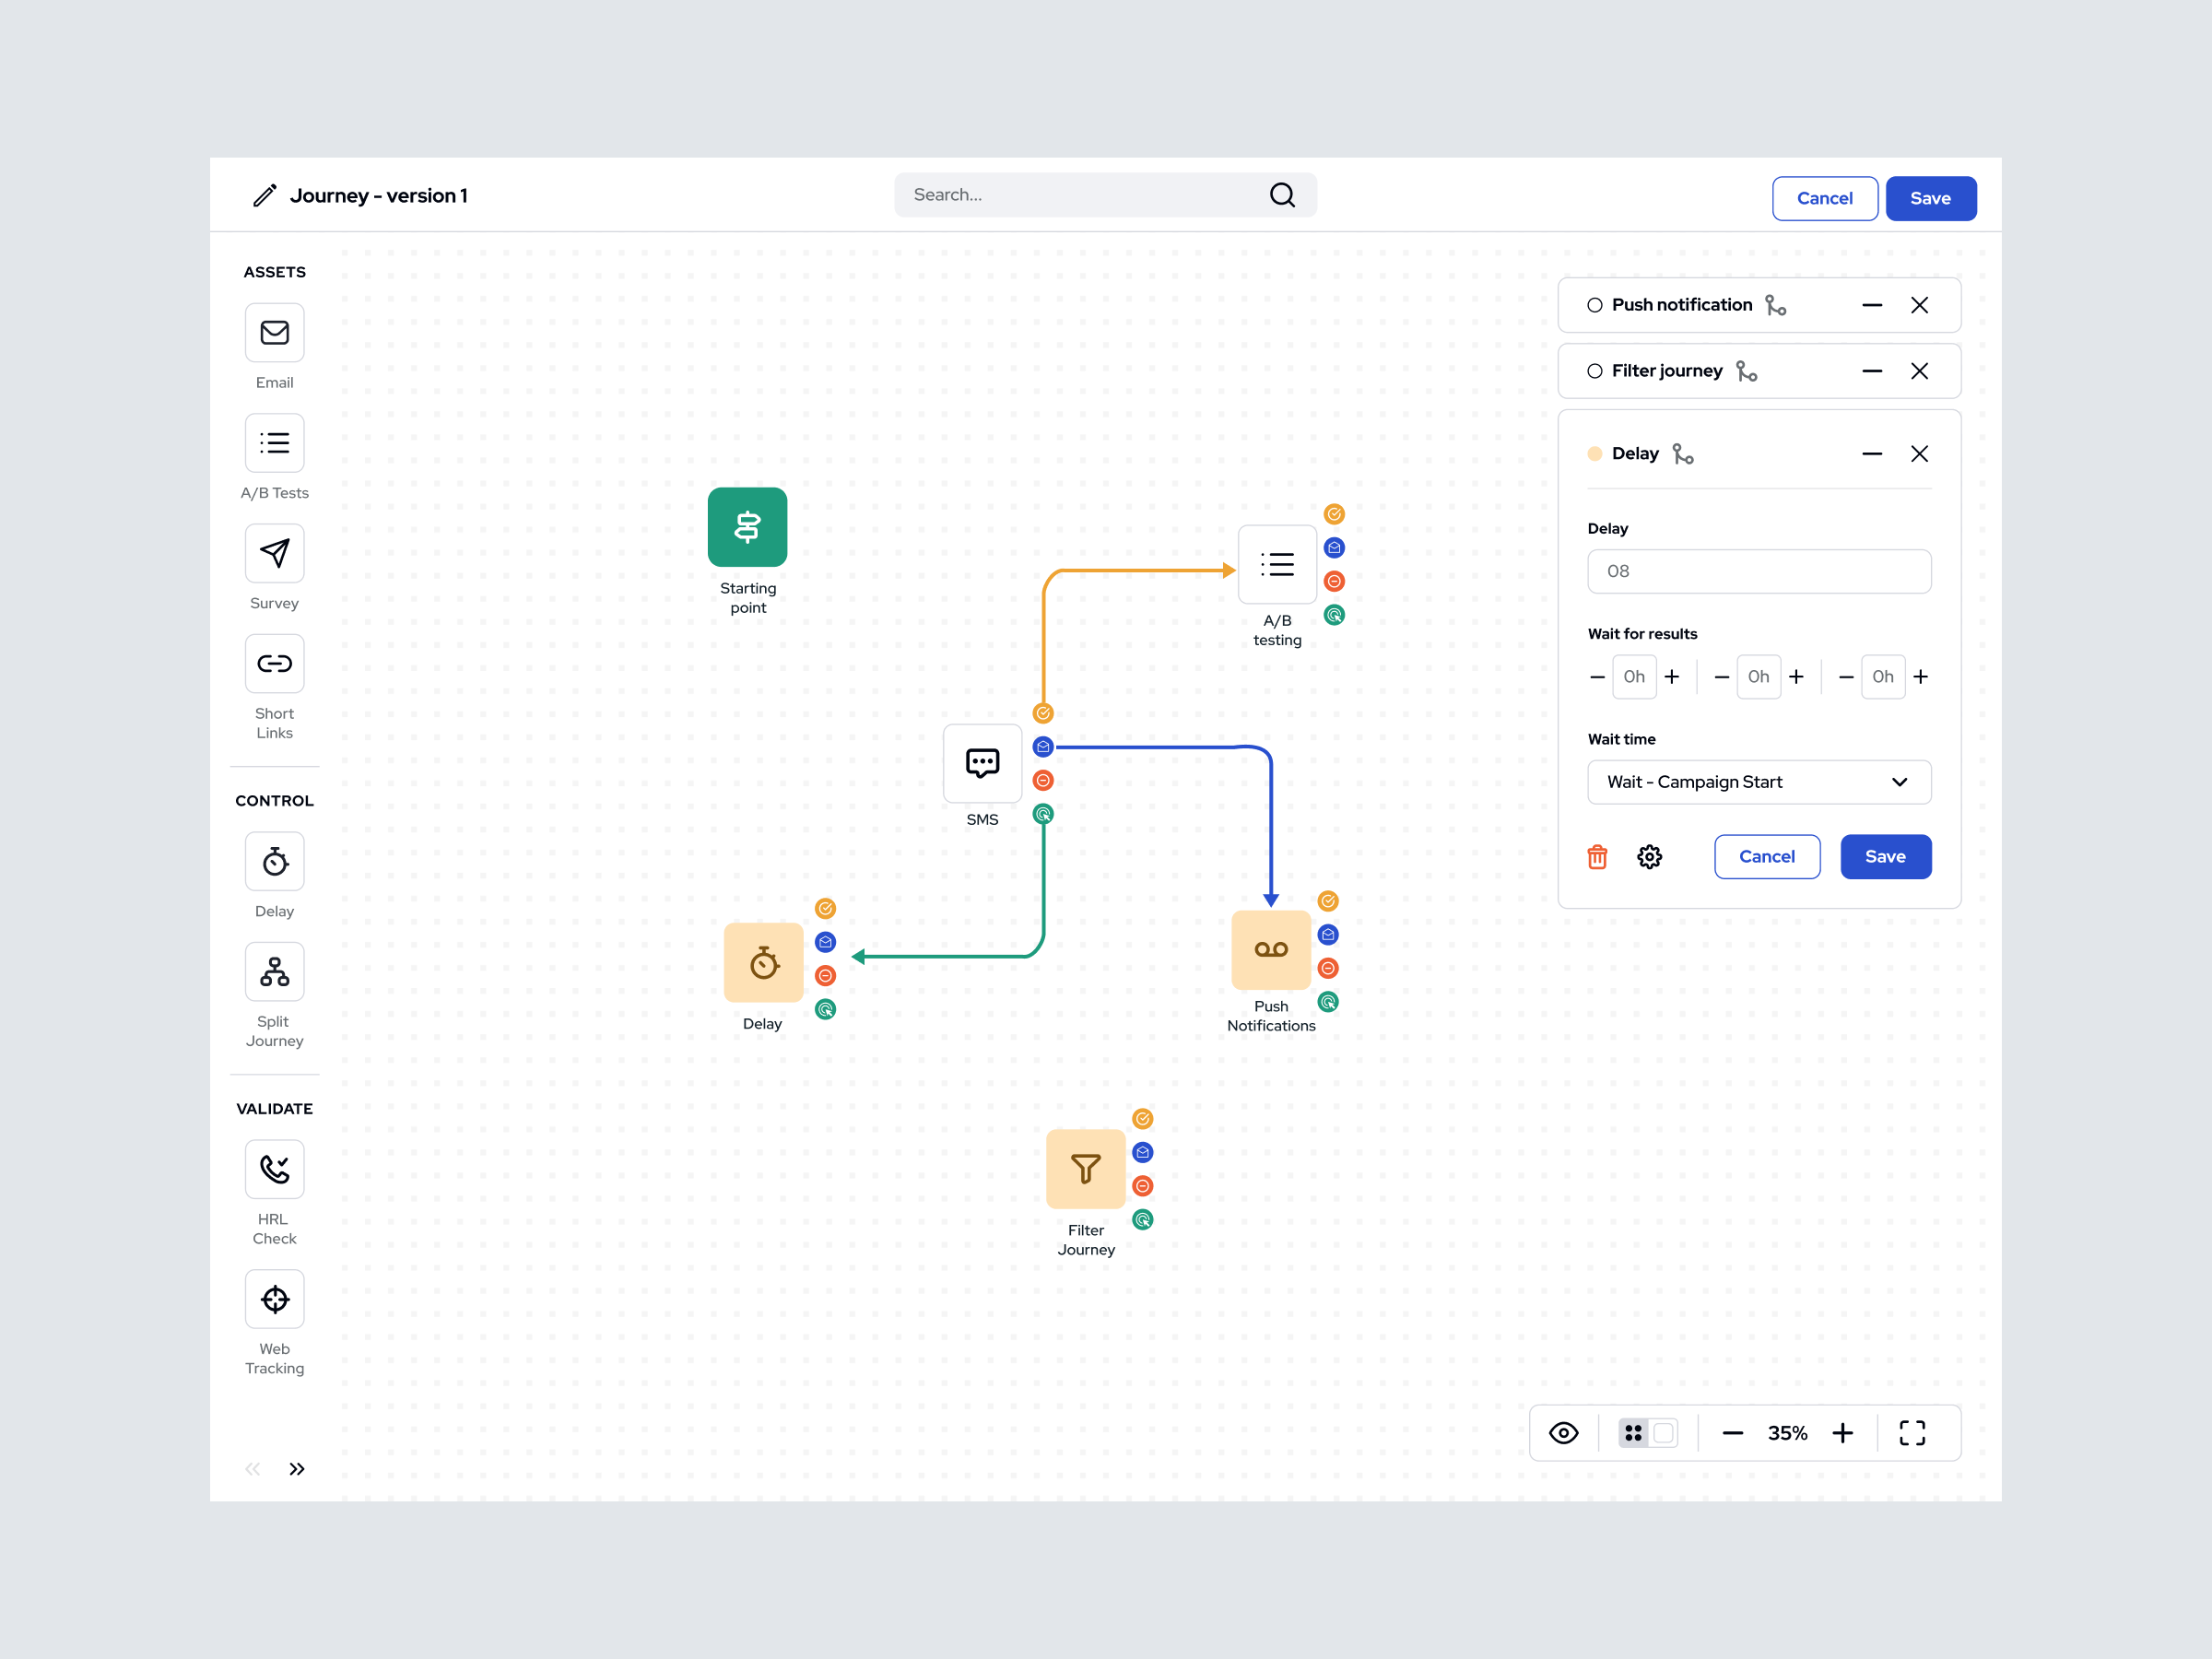The width and height of the screenshot is (2212, 1659).
Task: Click Save in the top header
Action: point(1930,198)
